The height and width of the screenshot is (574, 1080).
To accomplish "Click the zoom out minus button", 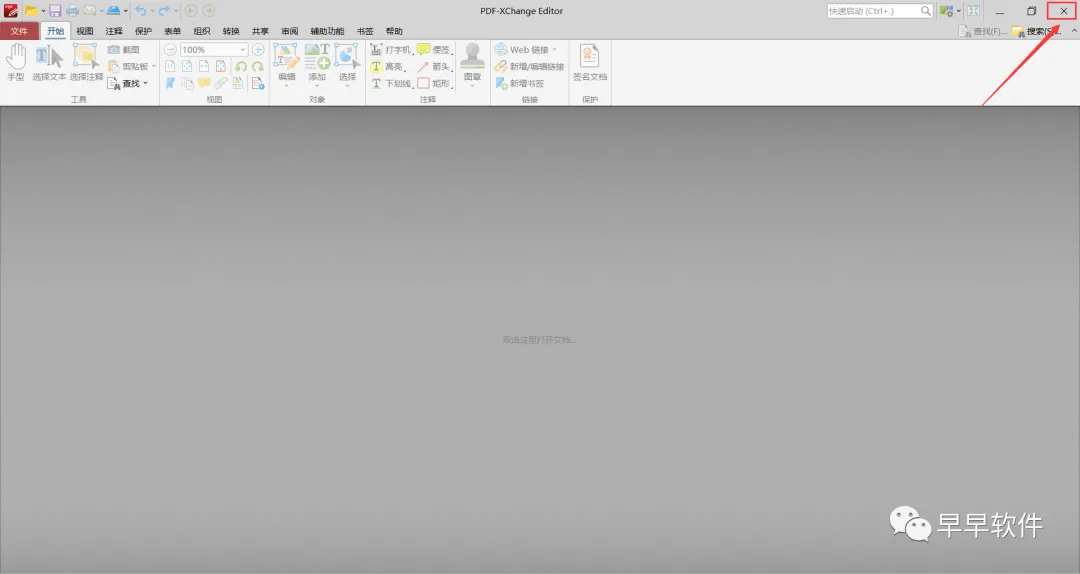I will coord(170,50).
